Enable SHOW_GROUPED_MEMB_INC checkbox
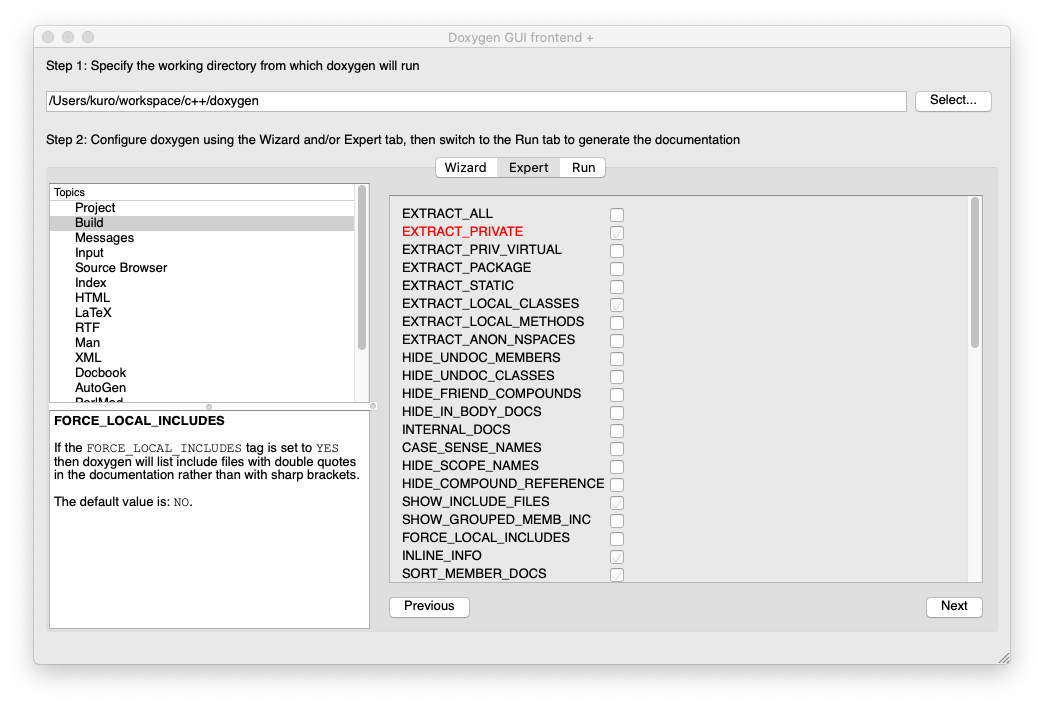This screenshot has width=1044, height=706. [x=617, y=520]
